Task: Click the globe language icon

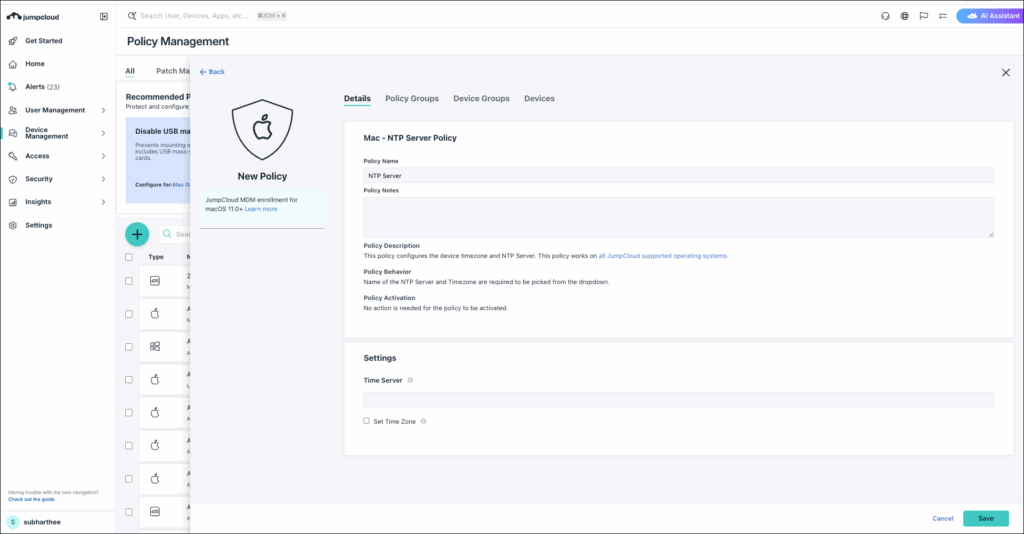Action: tap(904, 16)
